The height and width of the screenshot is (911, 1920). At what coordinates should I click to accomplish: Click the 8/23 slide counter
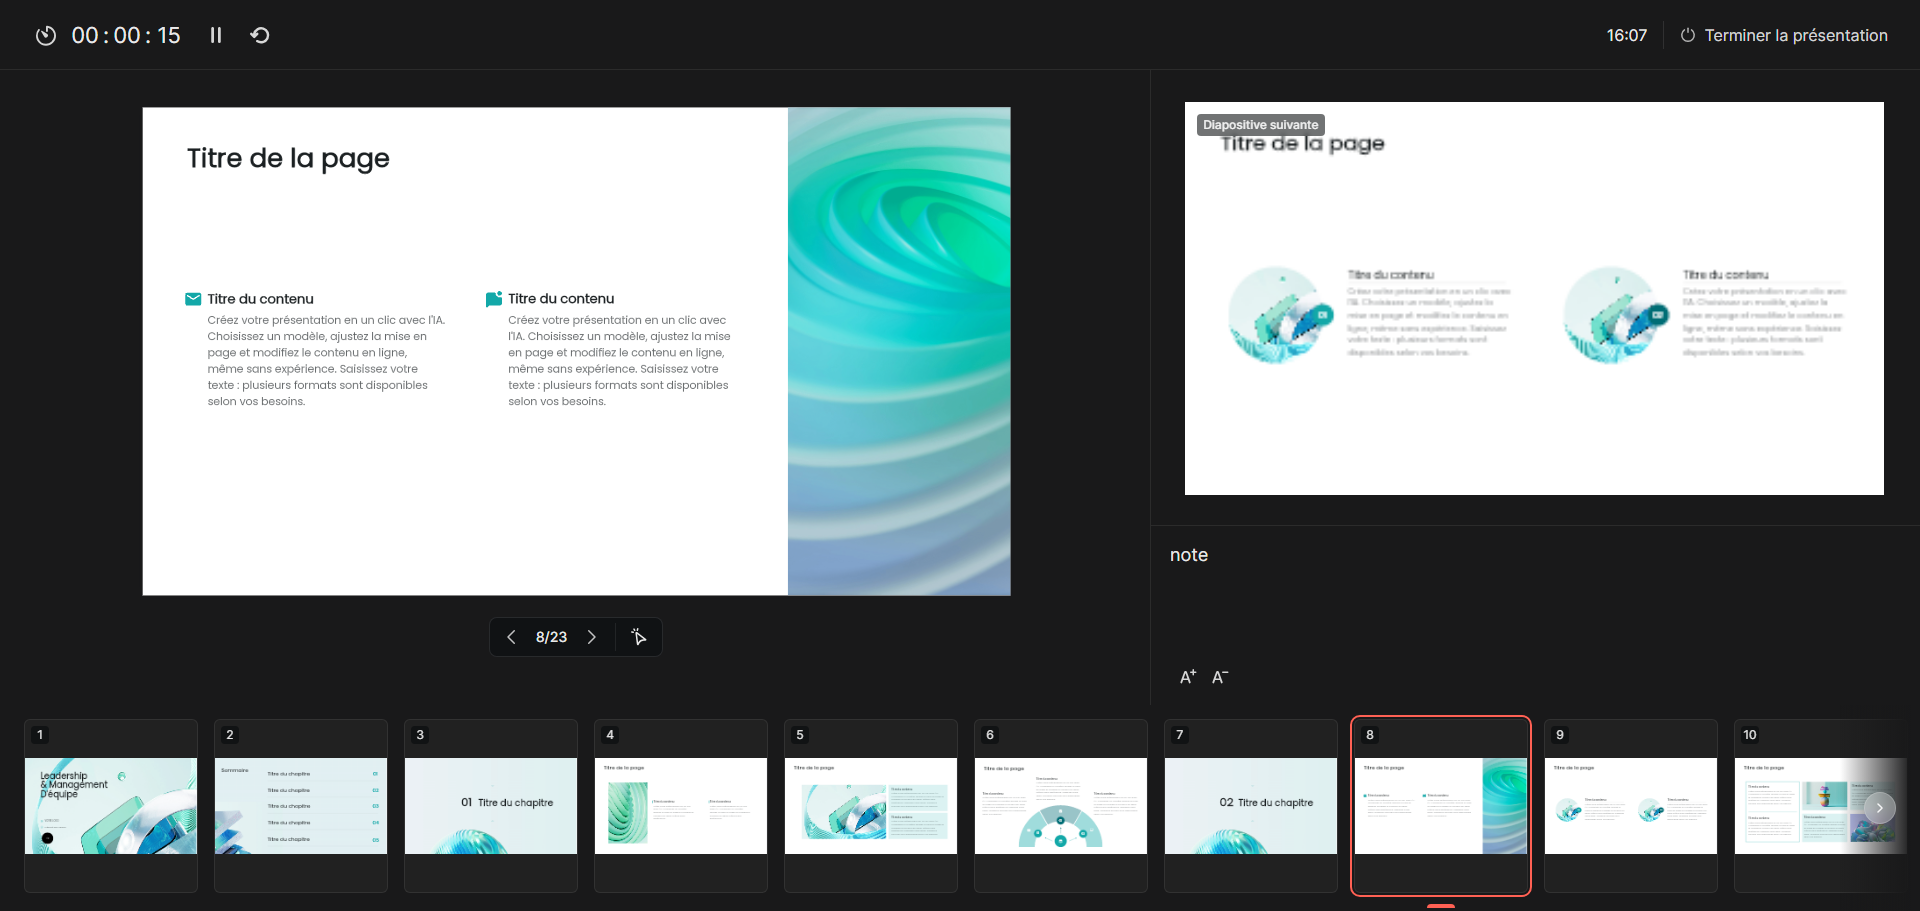point(551,637)
